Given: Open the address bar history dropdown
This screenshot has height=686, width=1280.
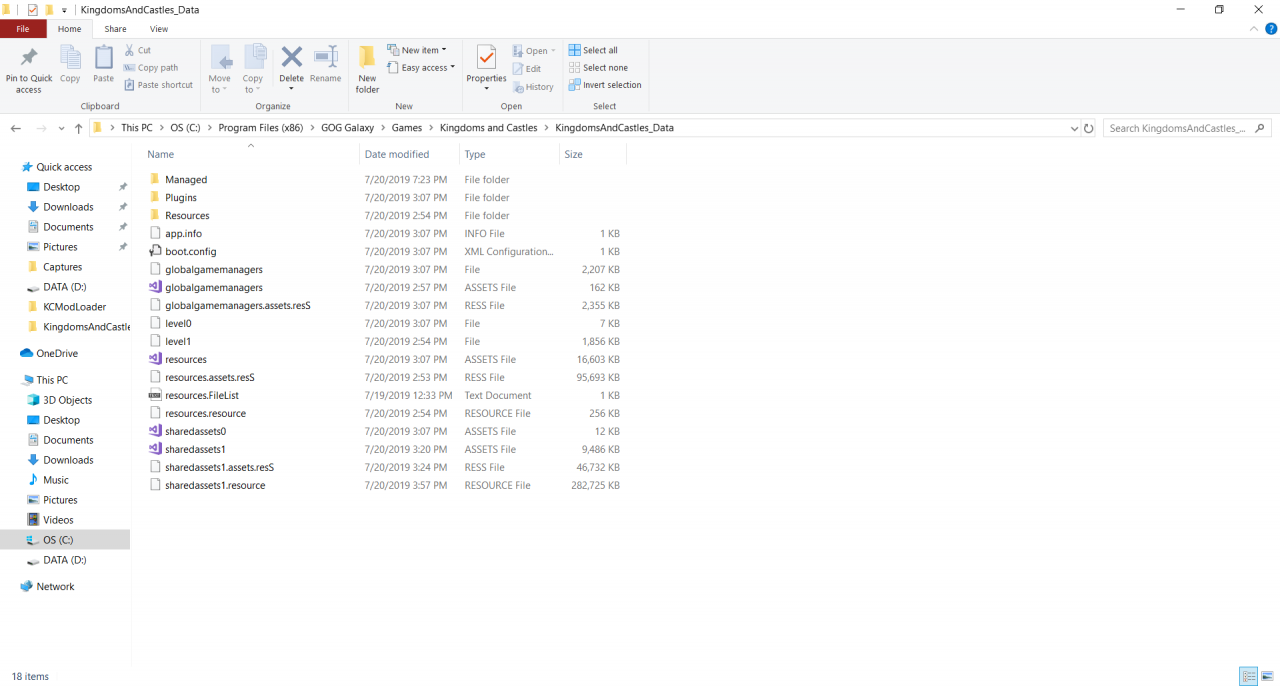Looking at the screenshot, I should click(x=1075, y=128).
